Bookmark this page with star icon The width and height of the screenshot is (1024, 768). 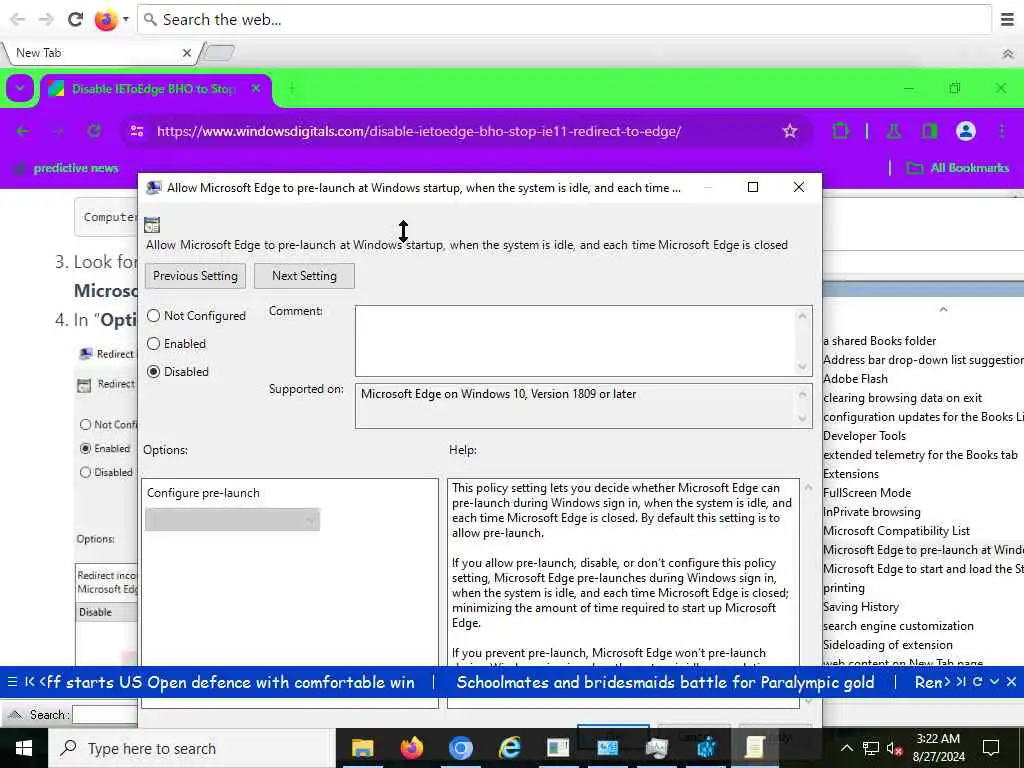point(790,131)
